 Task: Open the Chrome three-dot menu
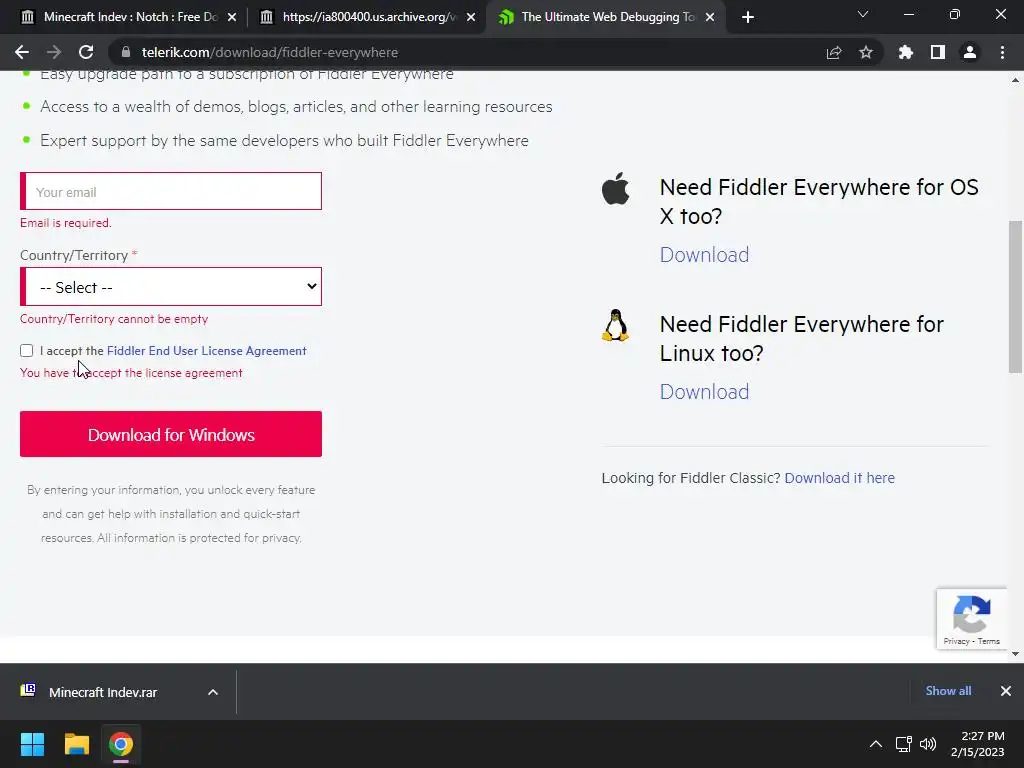[x=1002, y=52]
